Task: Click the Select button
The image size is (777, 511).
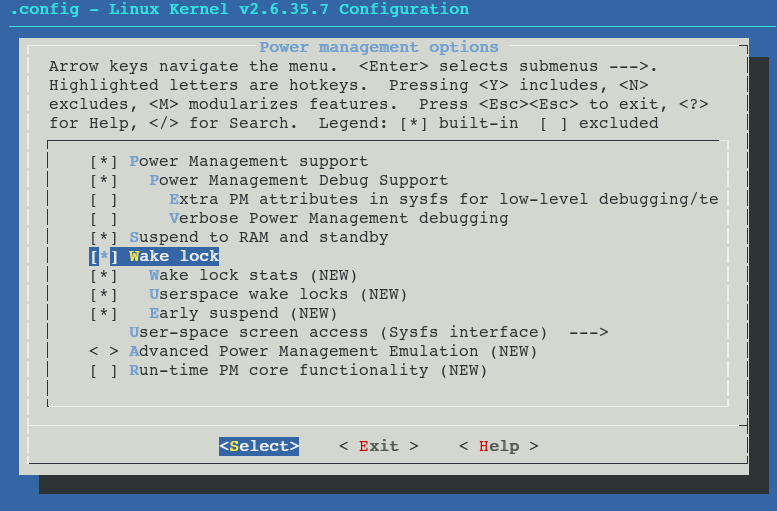Action: point(259,446)
